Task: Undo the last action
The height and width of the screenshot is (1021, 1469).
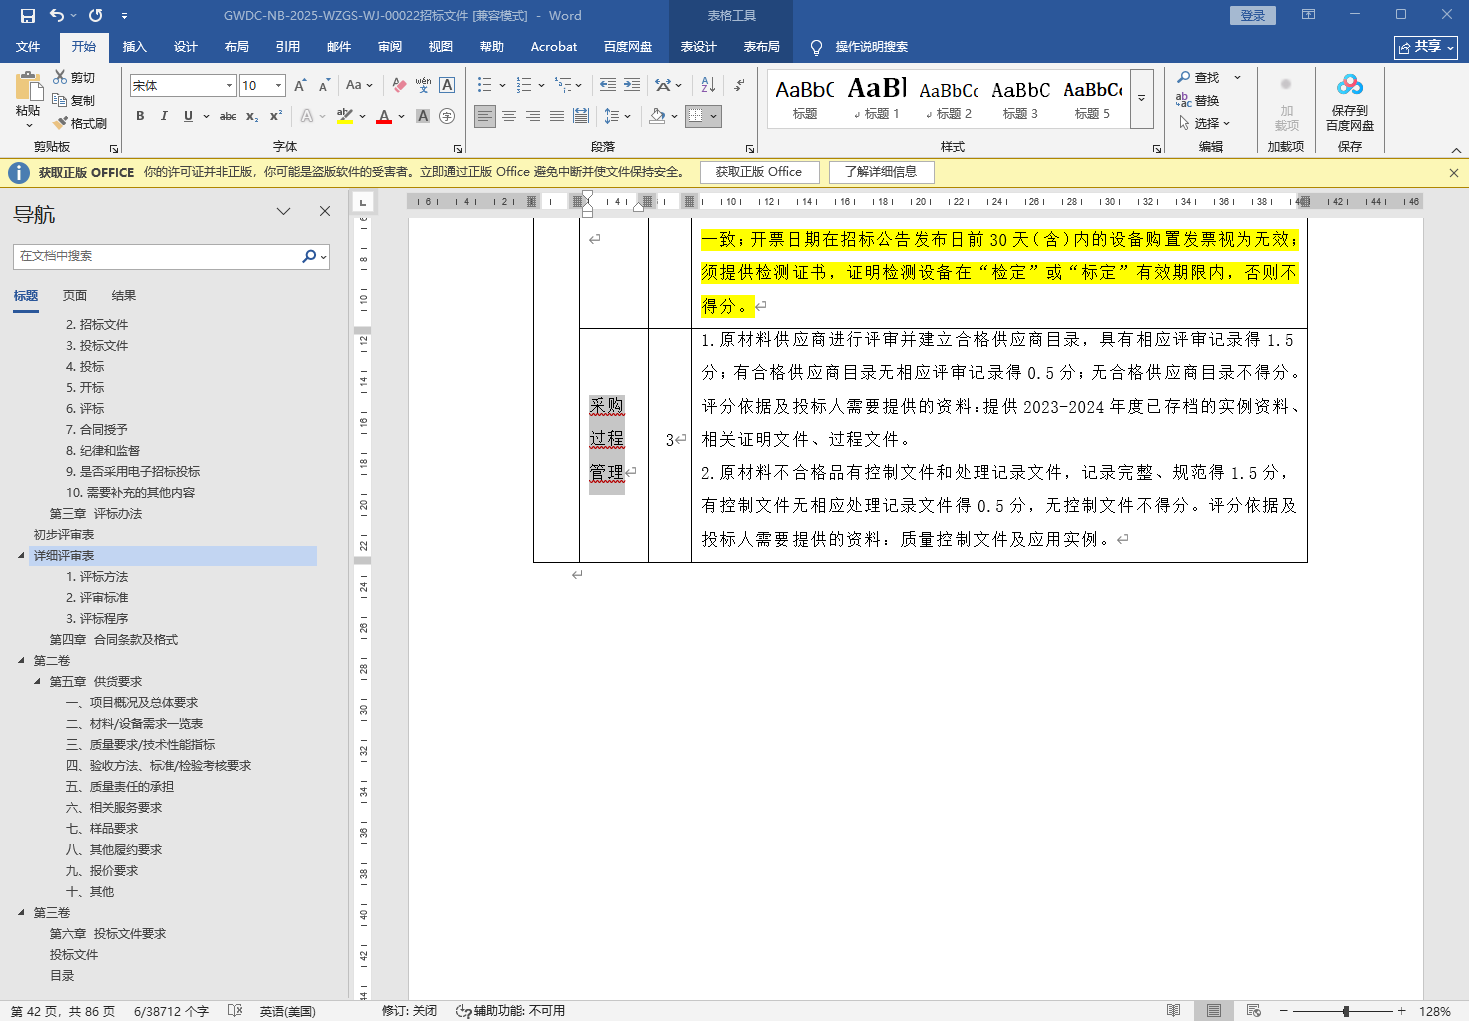Action: pos(57,15)
